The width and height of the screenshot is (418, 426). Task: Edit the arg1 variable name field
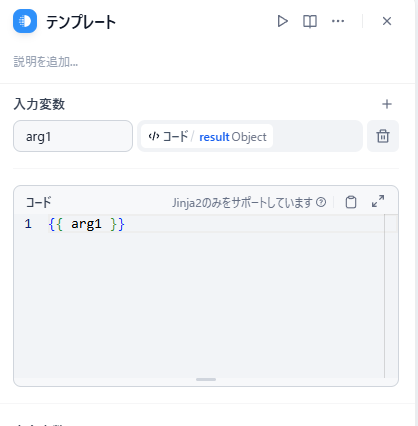[x=73, y=136]
